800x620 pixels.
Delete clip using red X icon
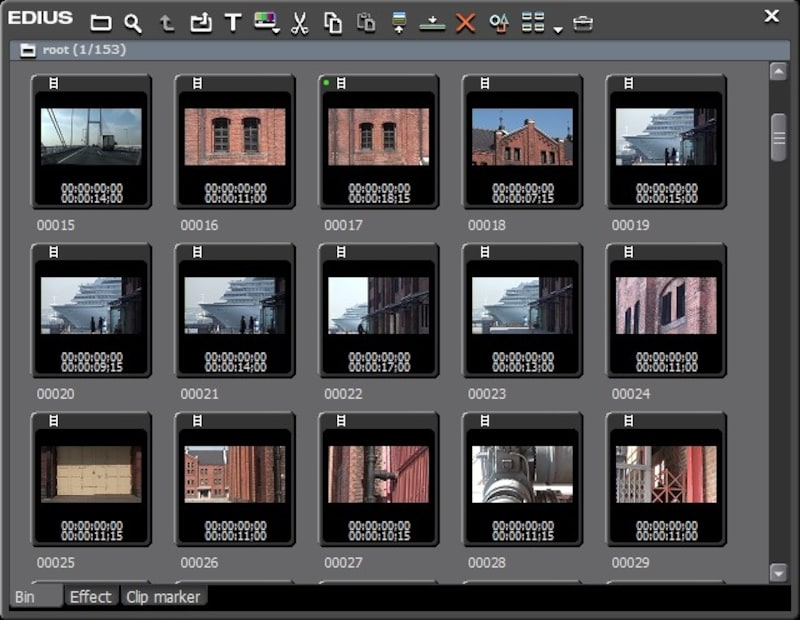pos(465,22)
